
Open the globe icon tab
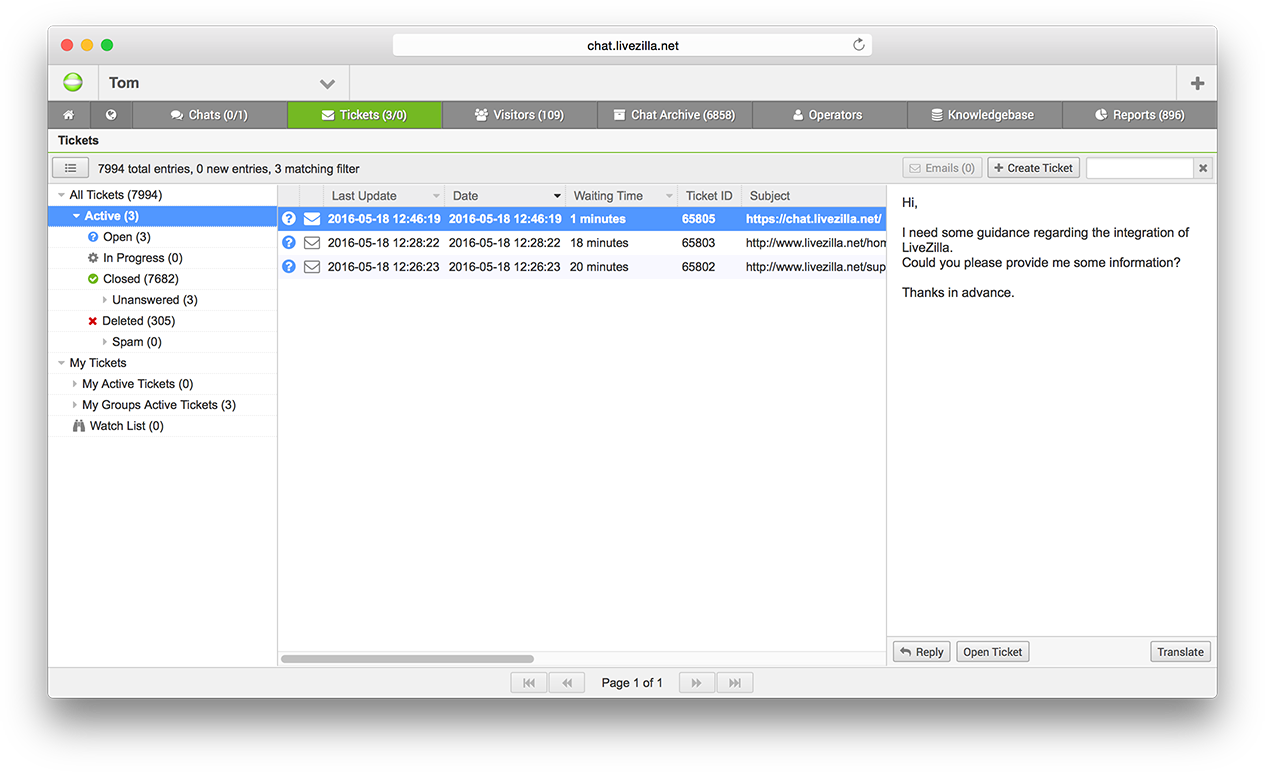coord(111,115)
